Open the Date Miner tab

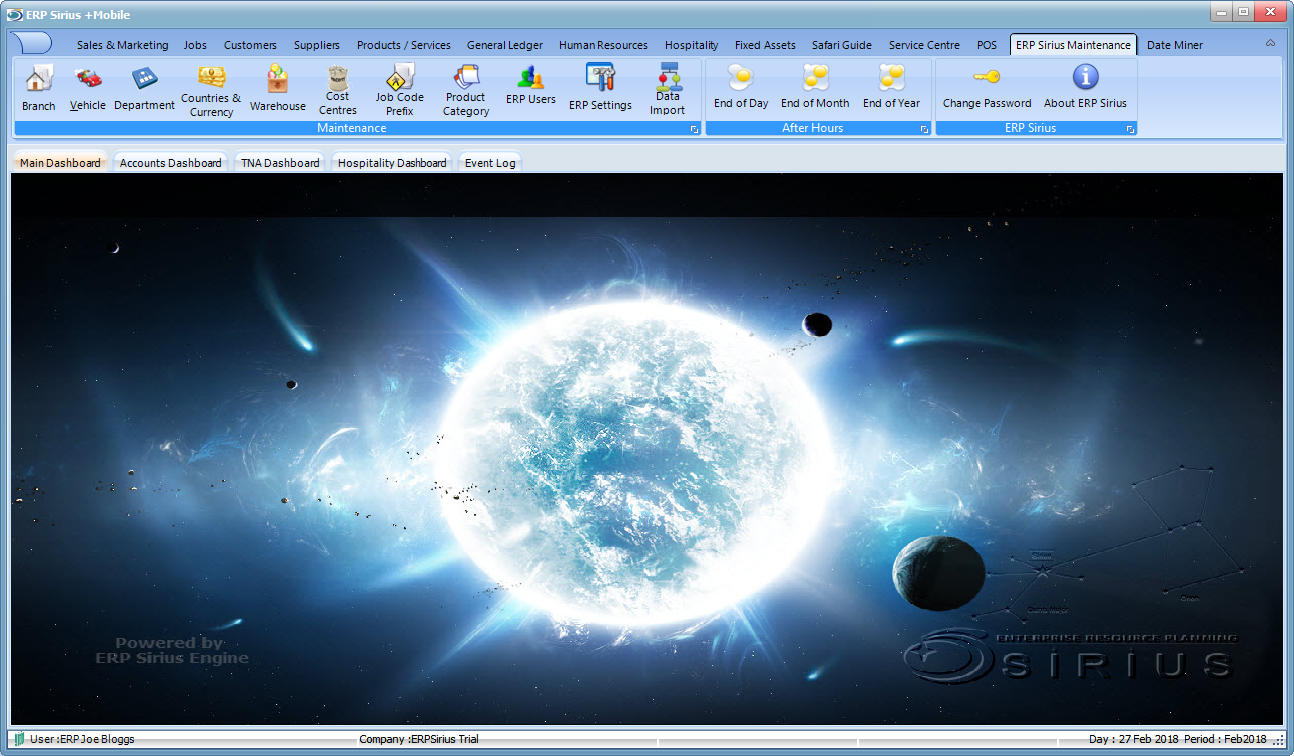pos(1175,45)
